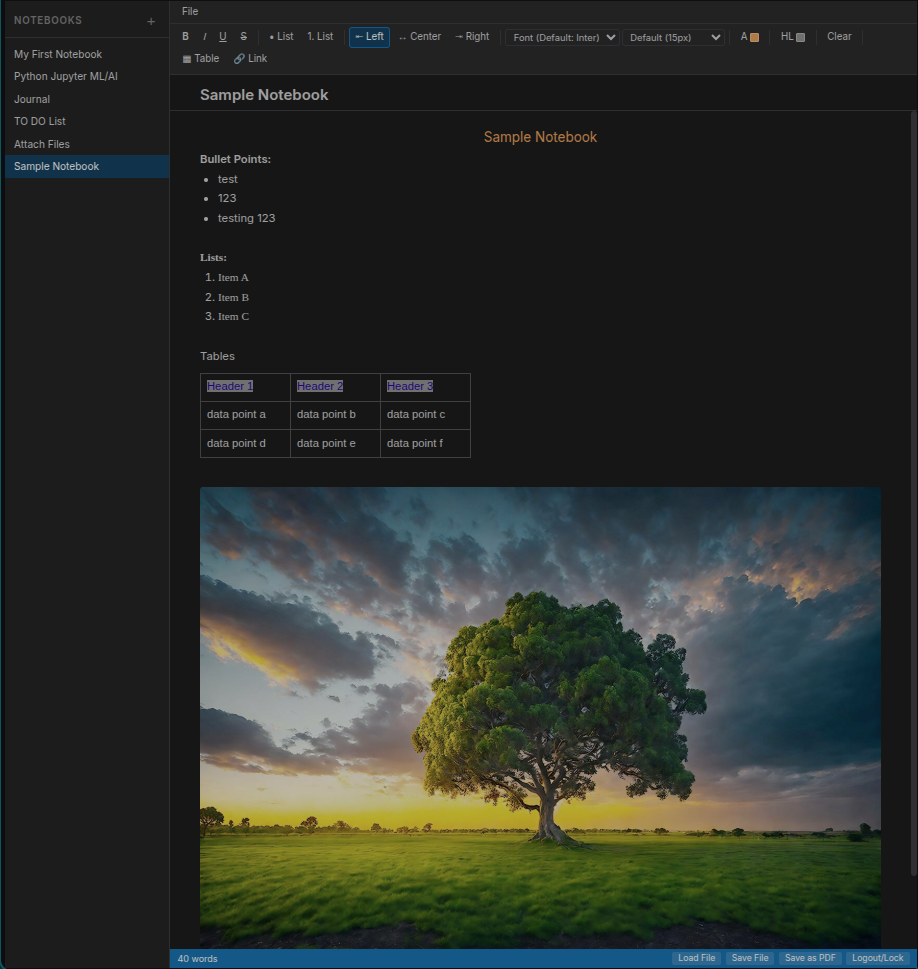Click the Header 3 table cell
Image resolution: width=918 pixels, height=969 pixels.
[x=425, y=387]
